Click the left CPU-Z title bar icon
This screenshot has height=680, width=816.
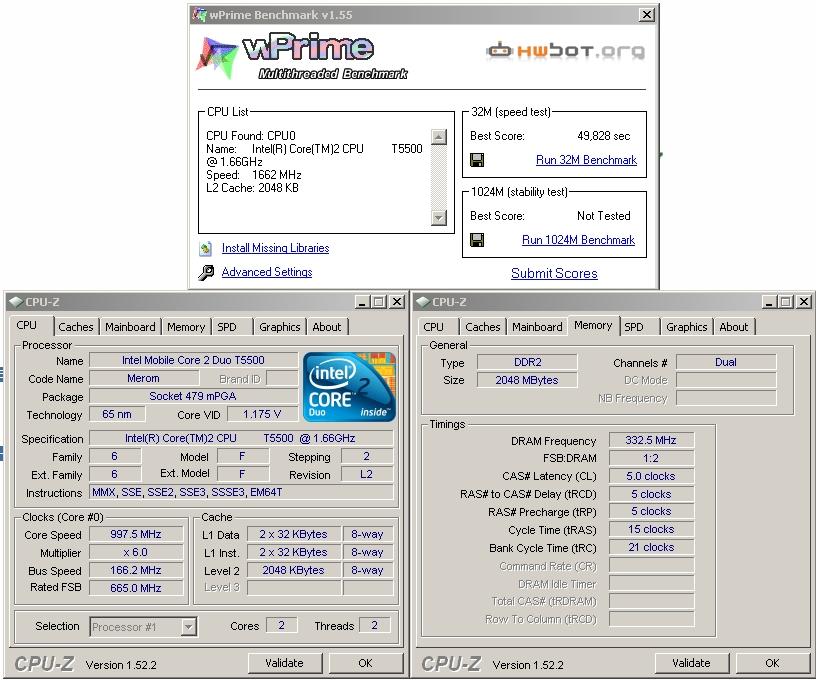tap(16, 302)
